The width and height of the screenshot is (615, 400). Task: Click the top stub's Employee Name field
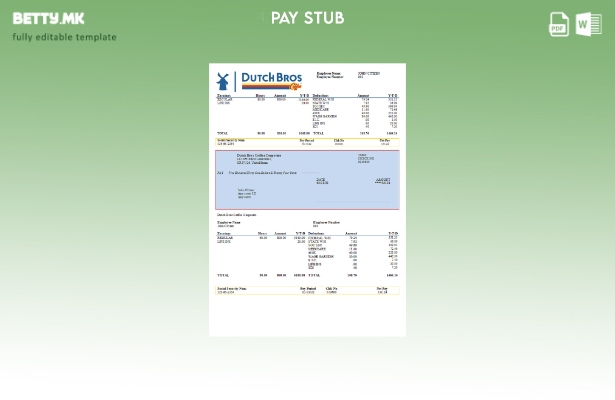[x=329, y=73]
